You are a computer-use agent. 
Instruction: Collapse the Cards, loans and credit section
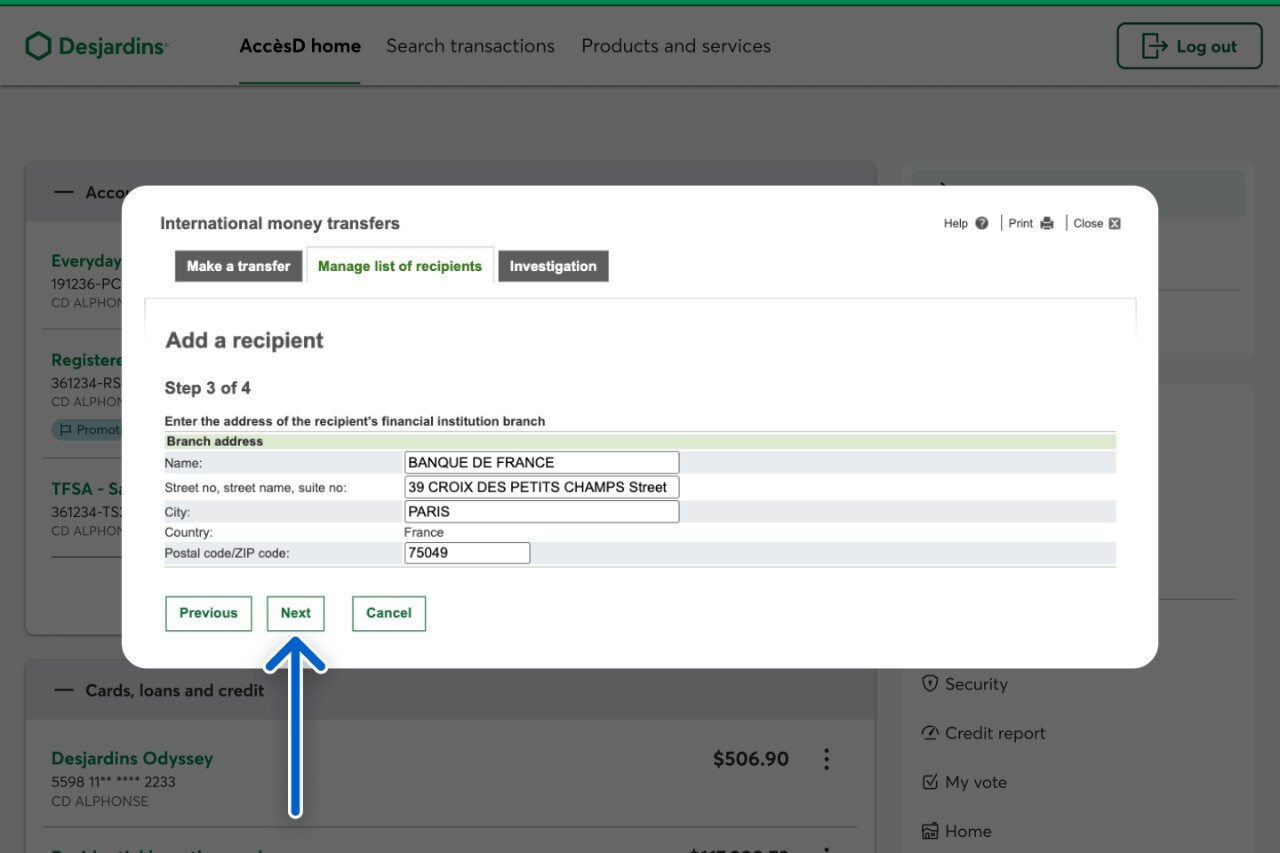[64, 690]
